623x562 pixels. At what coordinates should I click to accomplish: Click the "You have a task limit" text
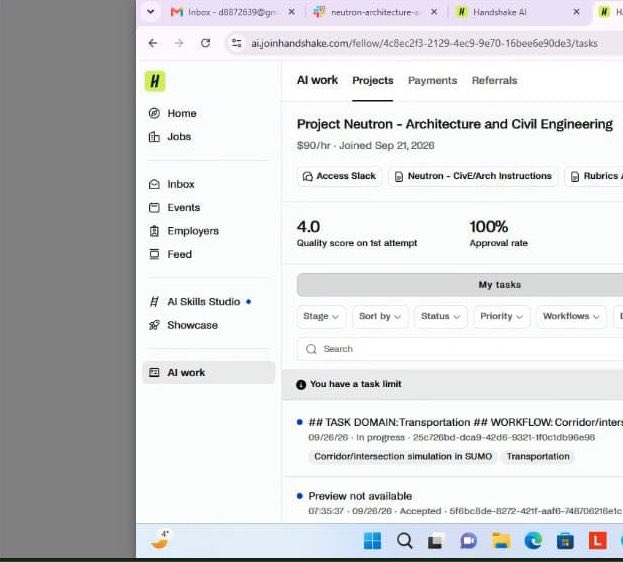click(356, 384)
